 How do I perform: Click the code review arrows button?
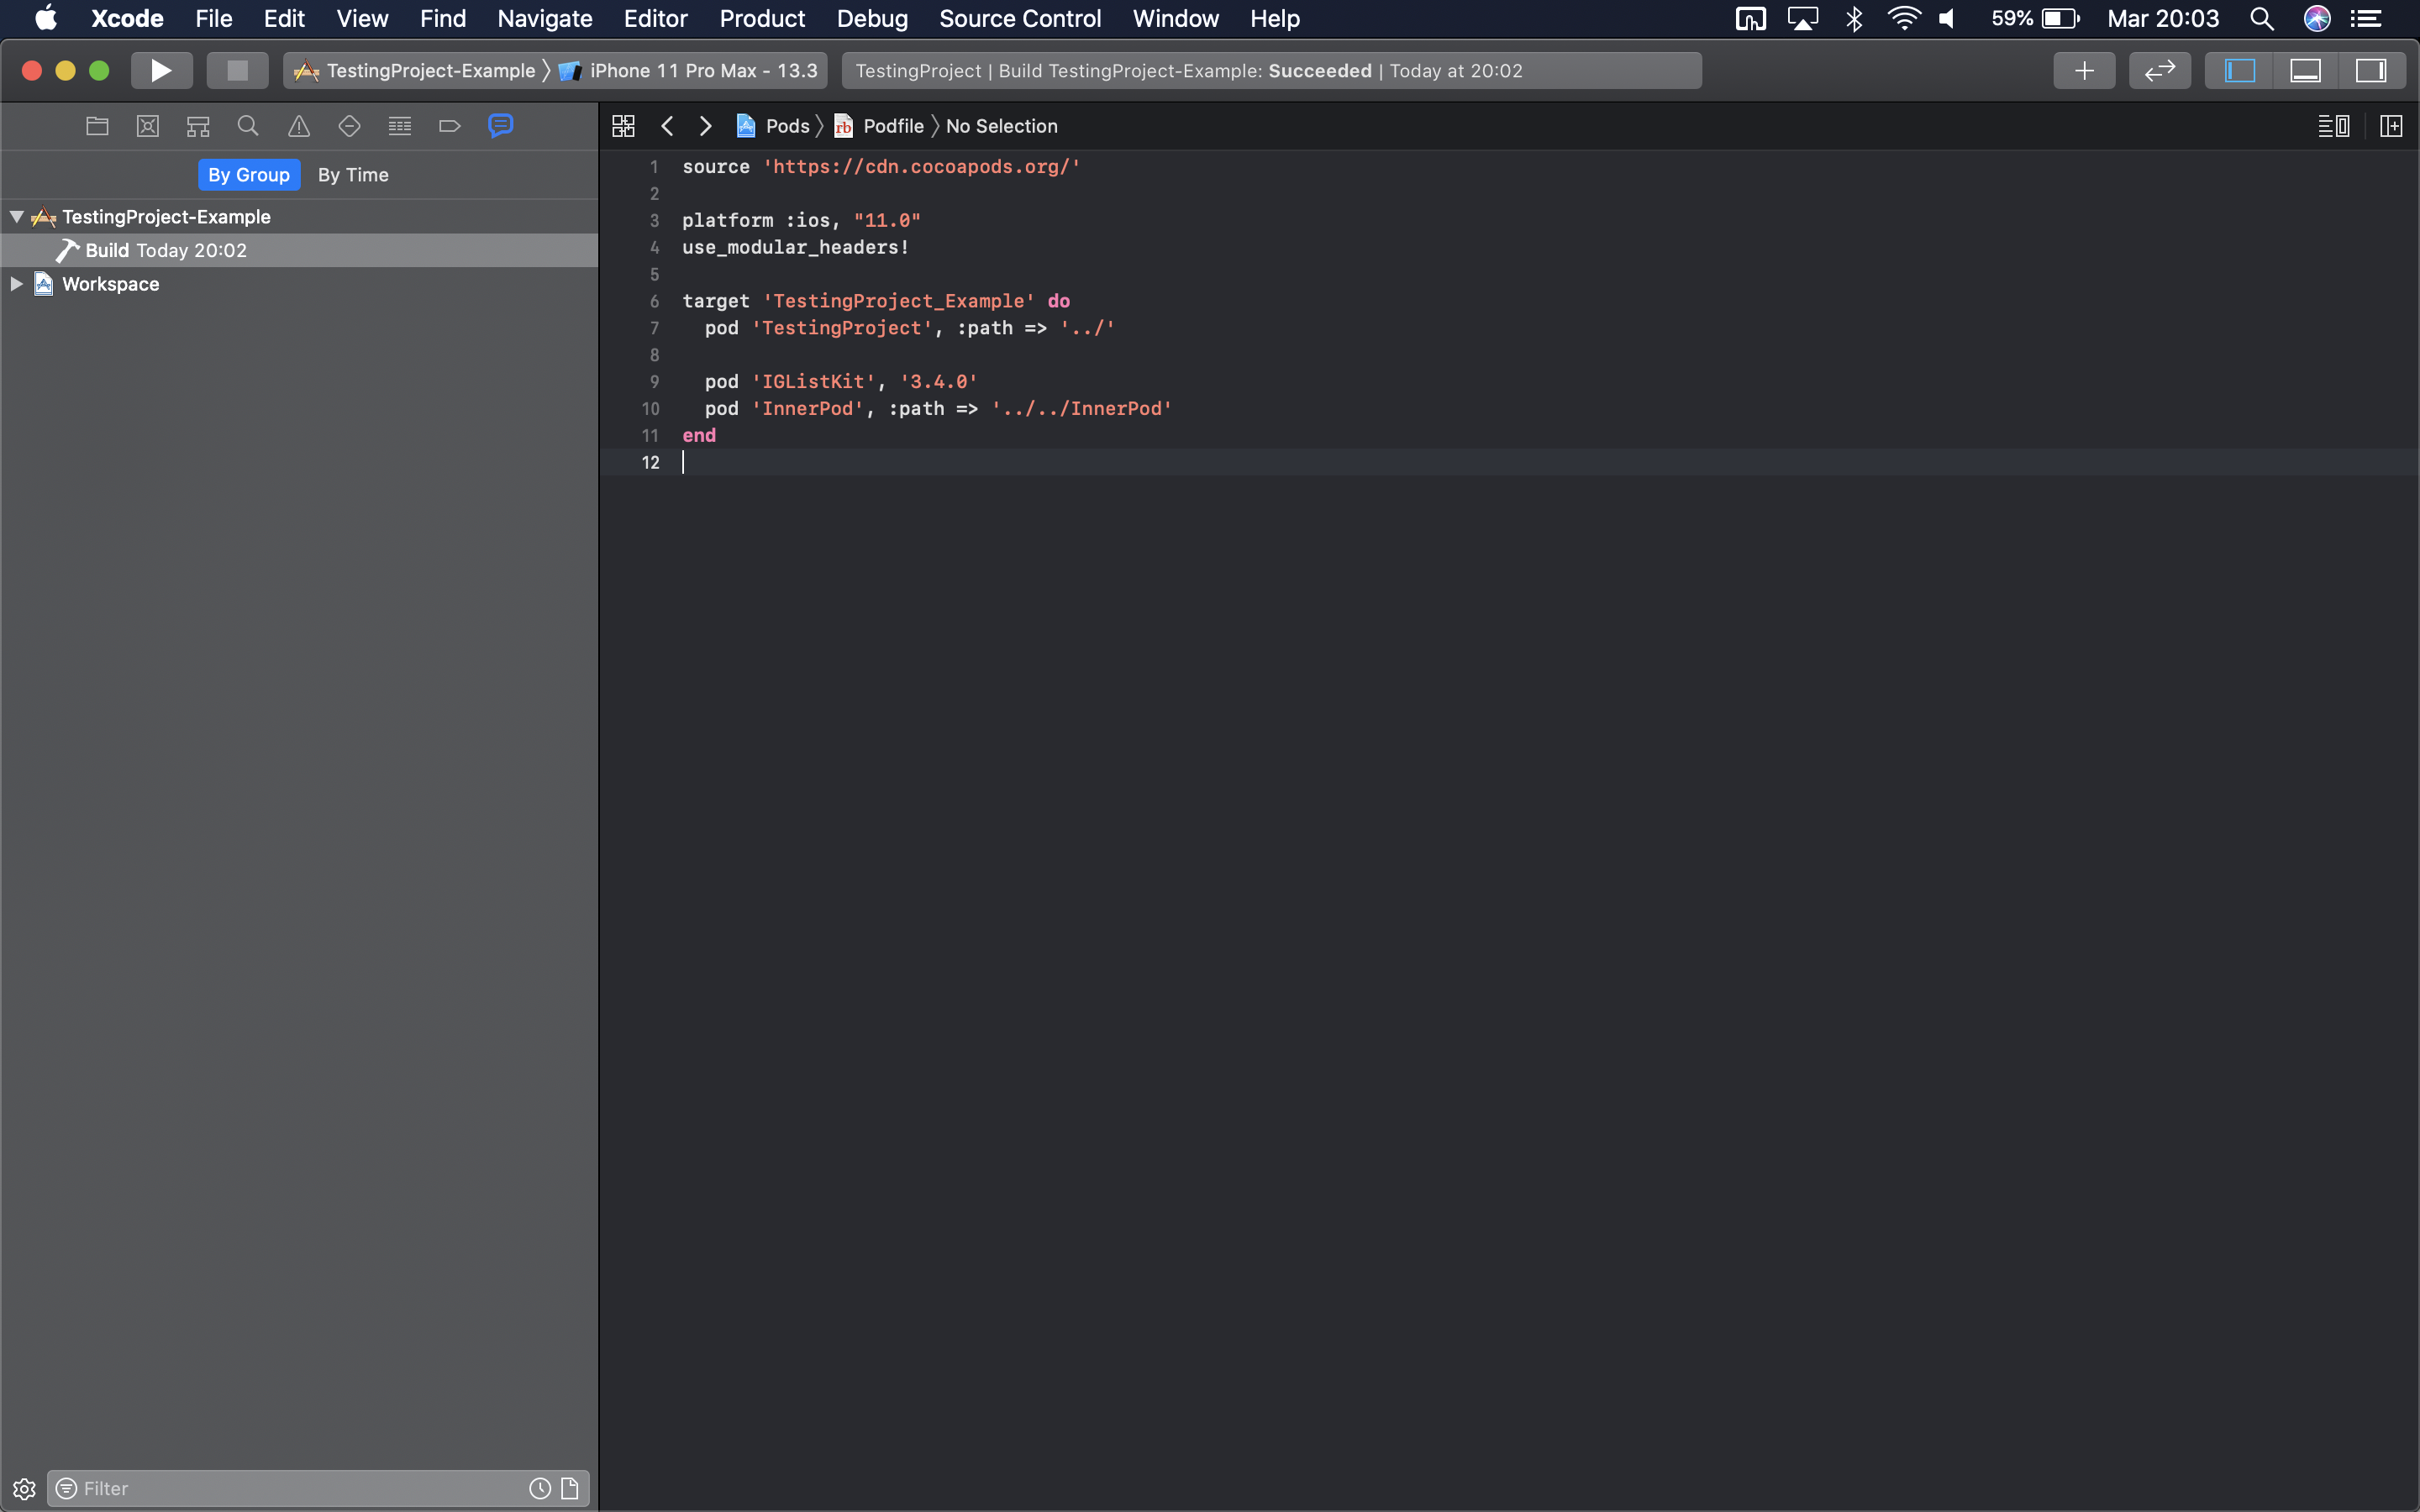click(x=2159, y=71)
